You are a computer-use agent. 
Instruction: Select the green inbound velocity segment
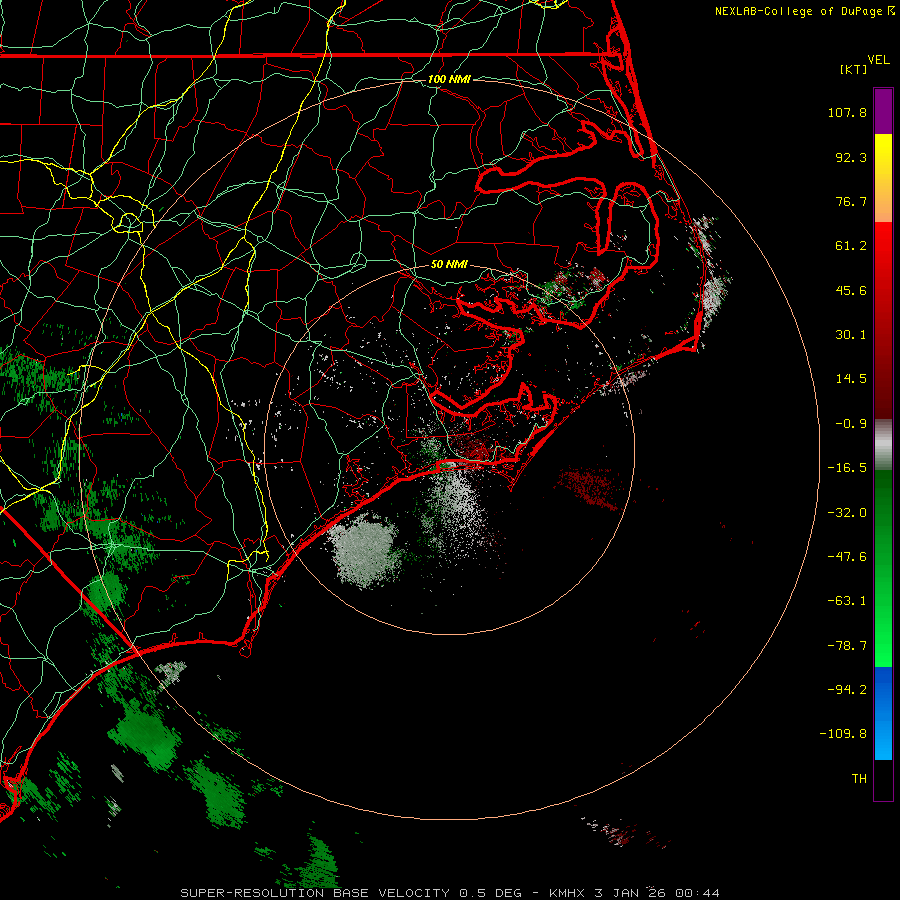click(x=883, y=568)
